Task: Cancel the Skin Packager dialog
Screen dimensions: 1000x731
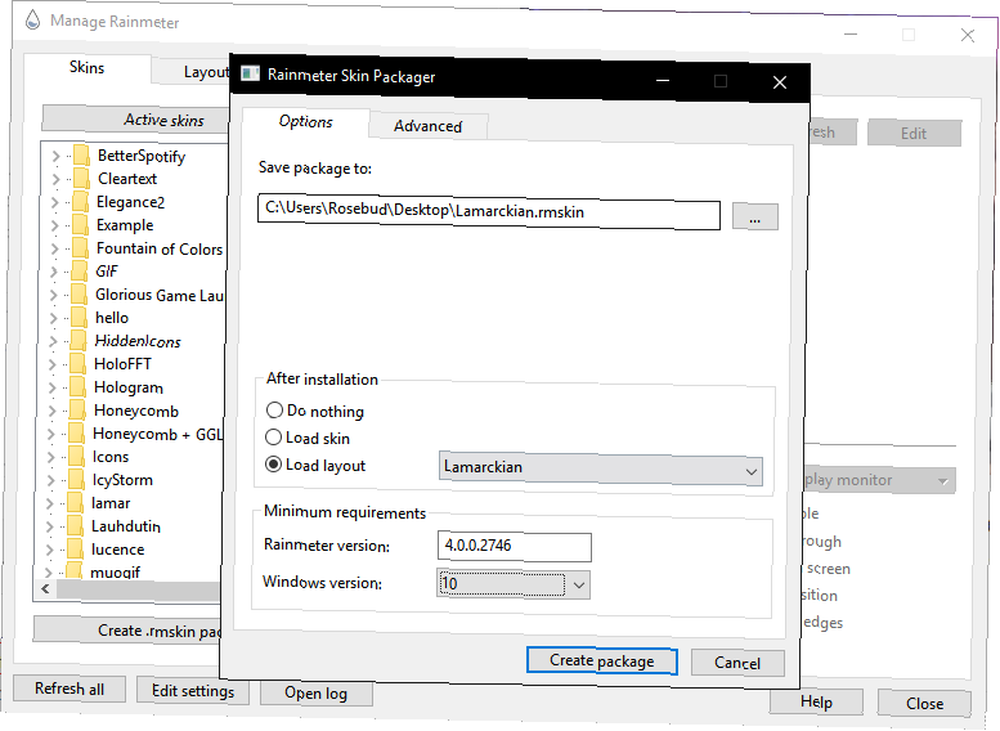Action: click(x=737, y=663)
